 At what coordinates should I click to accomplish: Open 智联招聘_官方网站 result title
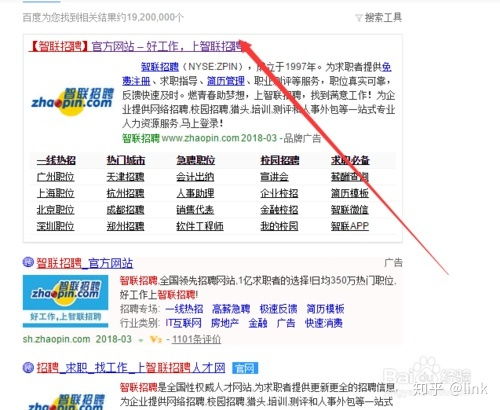tap(85, 263)
